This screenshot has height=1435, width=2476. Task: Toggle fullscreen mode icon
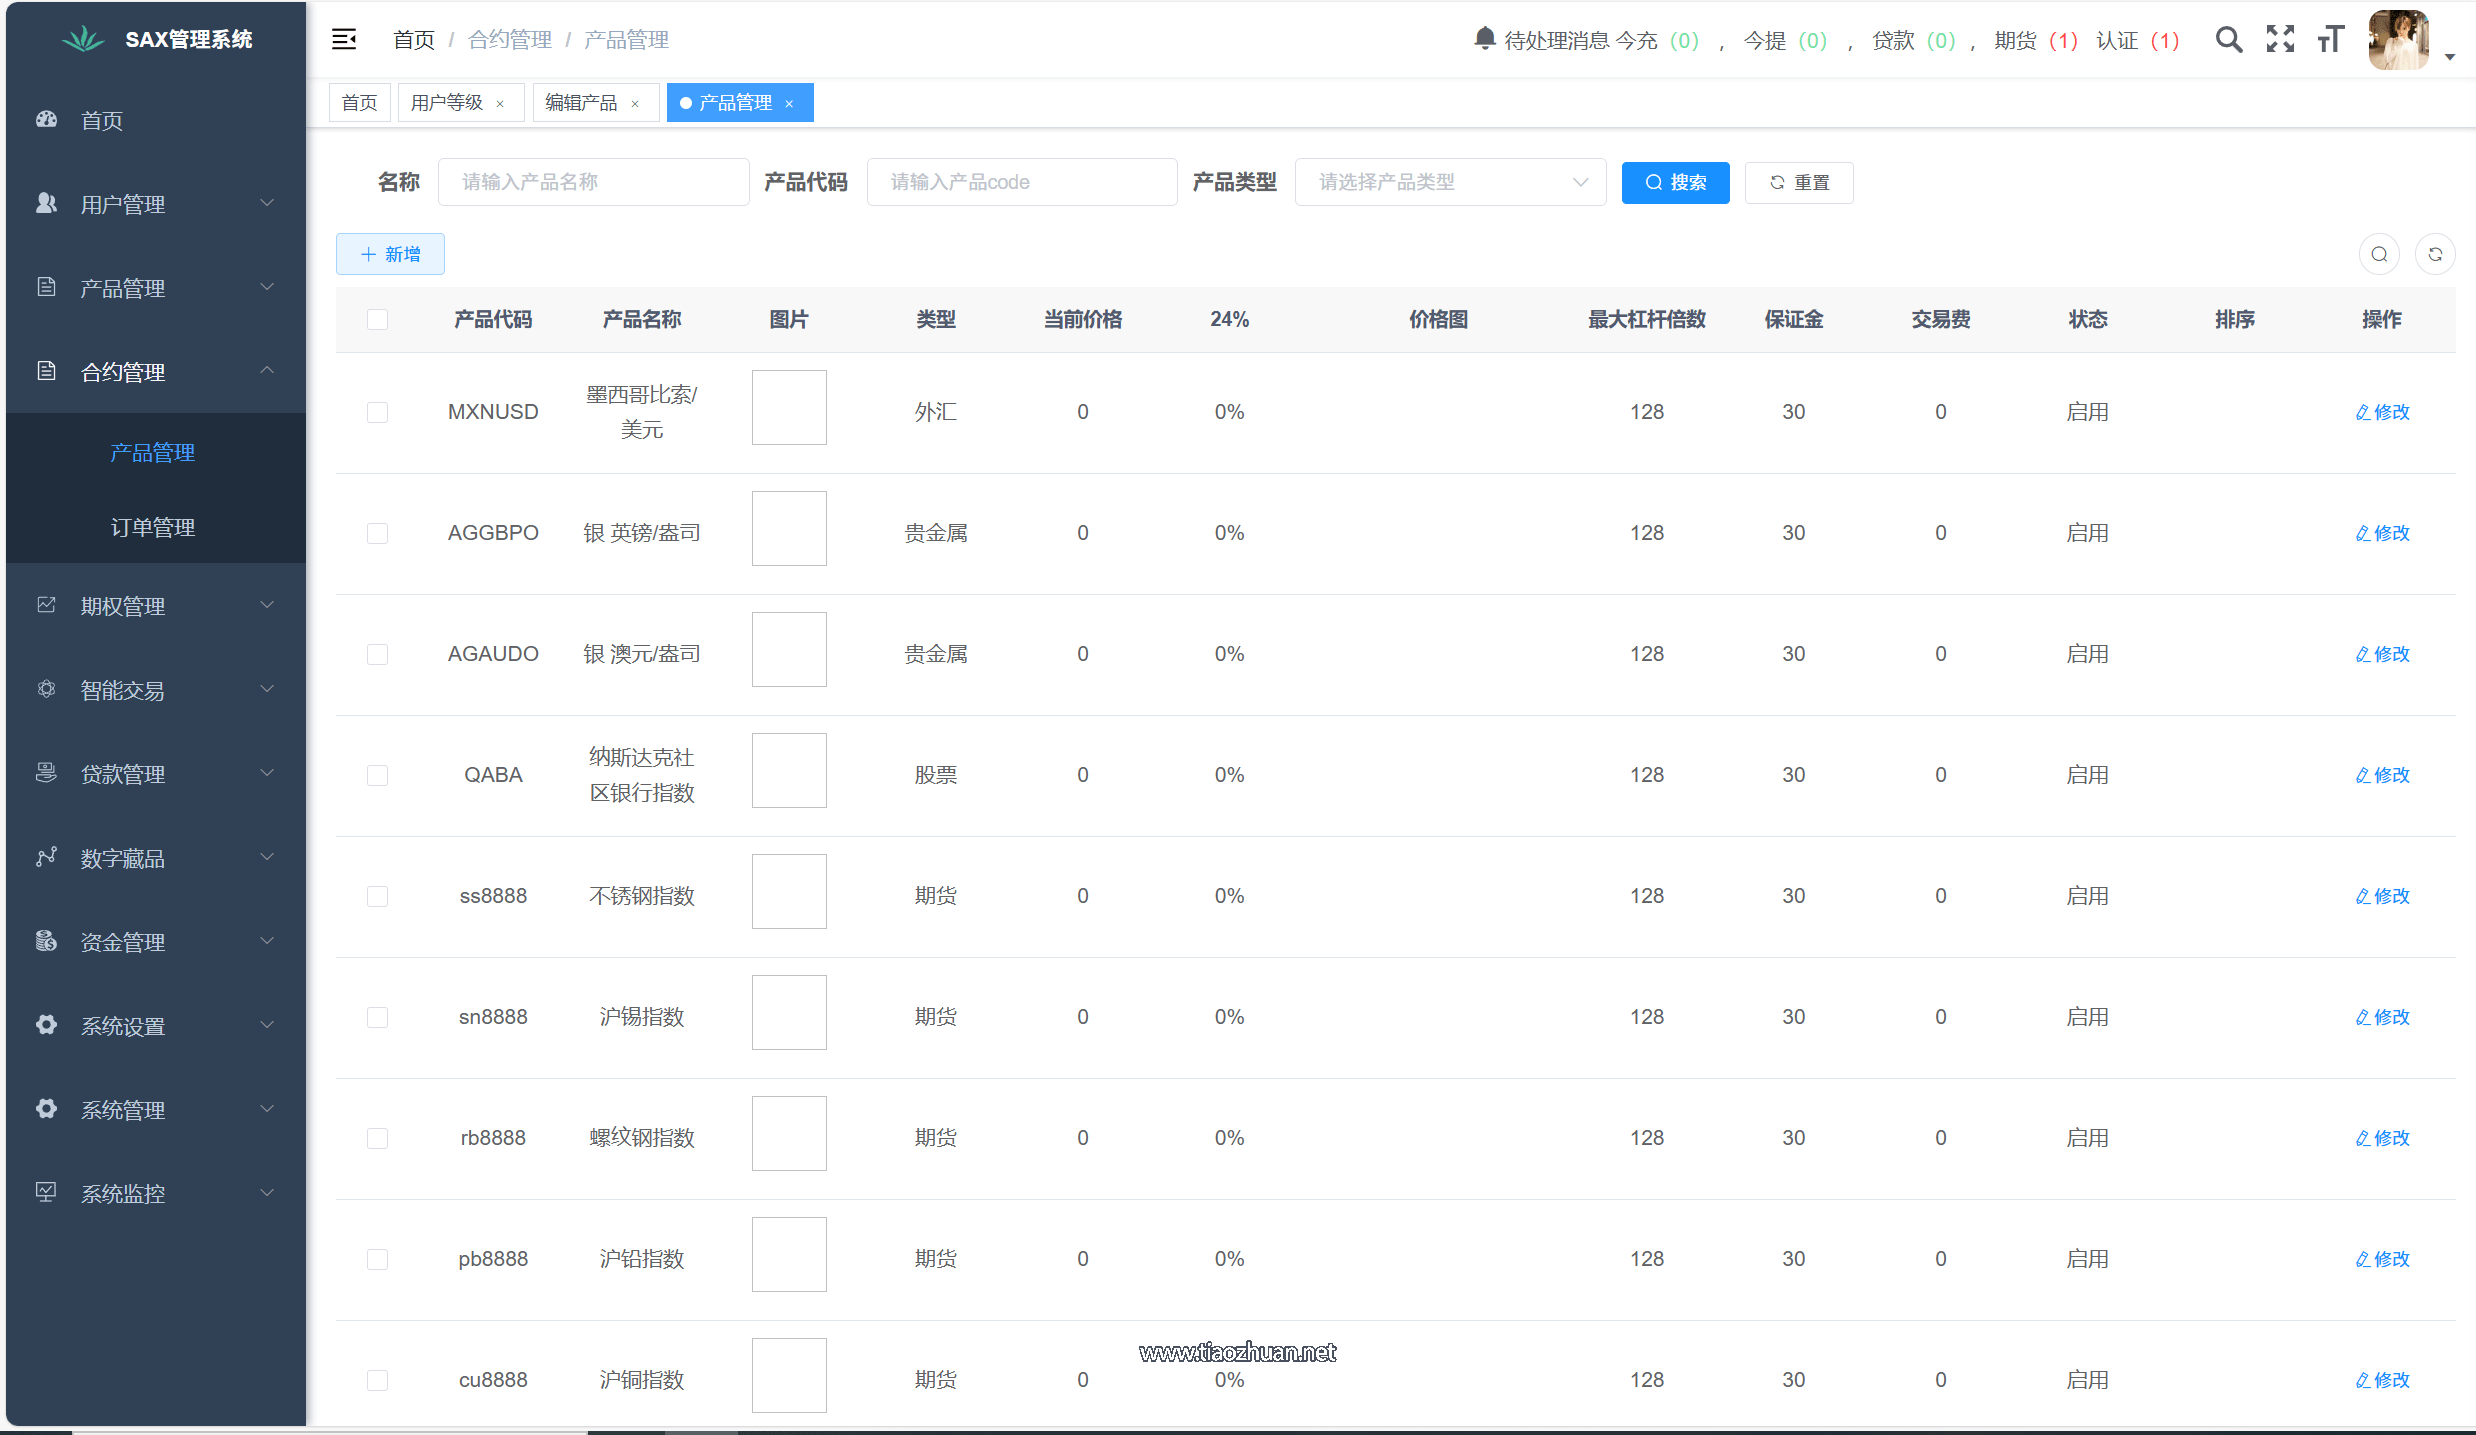coord(2280,40)
